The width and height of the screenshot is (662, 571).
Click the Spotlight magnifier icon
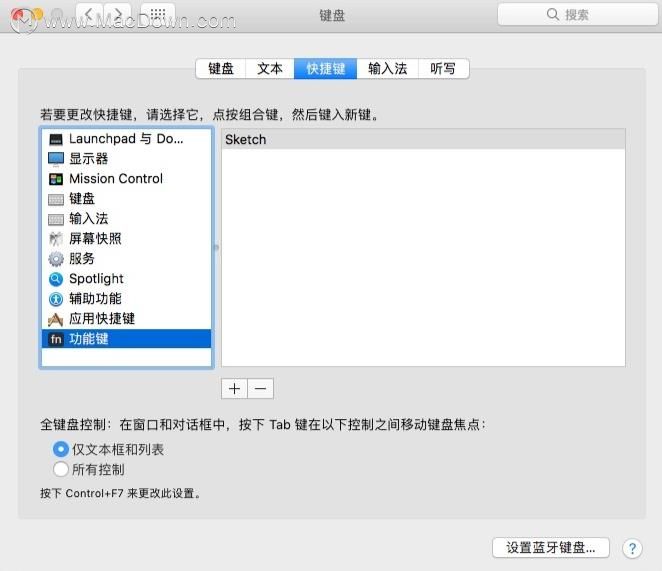click(x=56, y=279)
